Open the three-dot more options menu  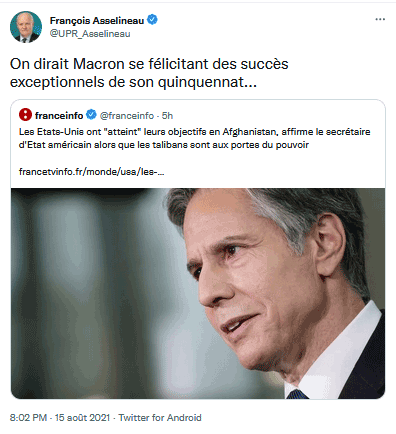coord(380,19)
